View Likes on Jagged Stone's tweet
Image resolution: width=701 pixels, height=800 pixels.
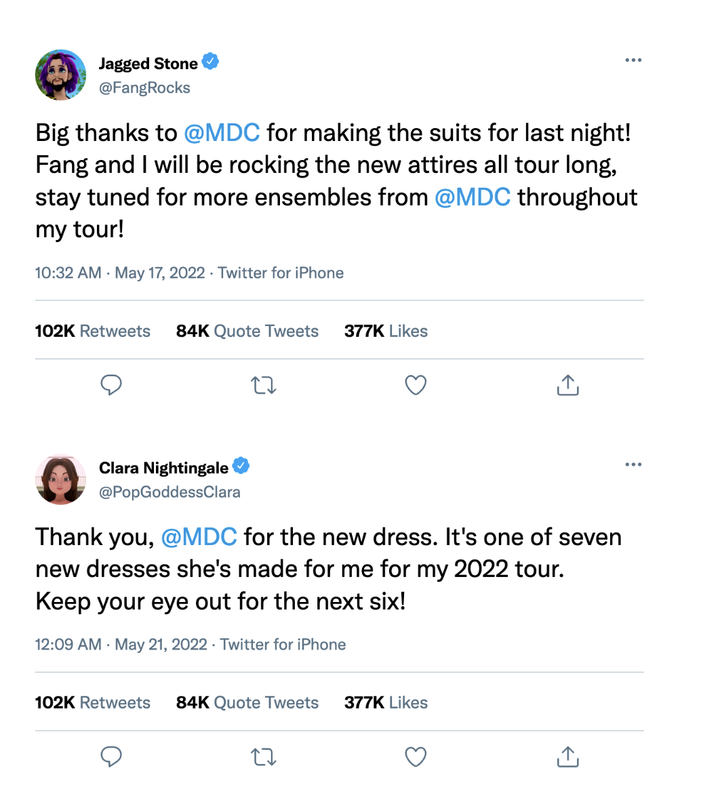pyautogui.click(x=386, y=331)
